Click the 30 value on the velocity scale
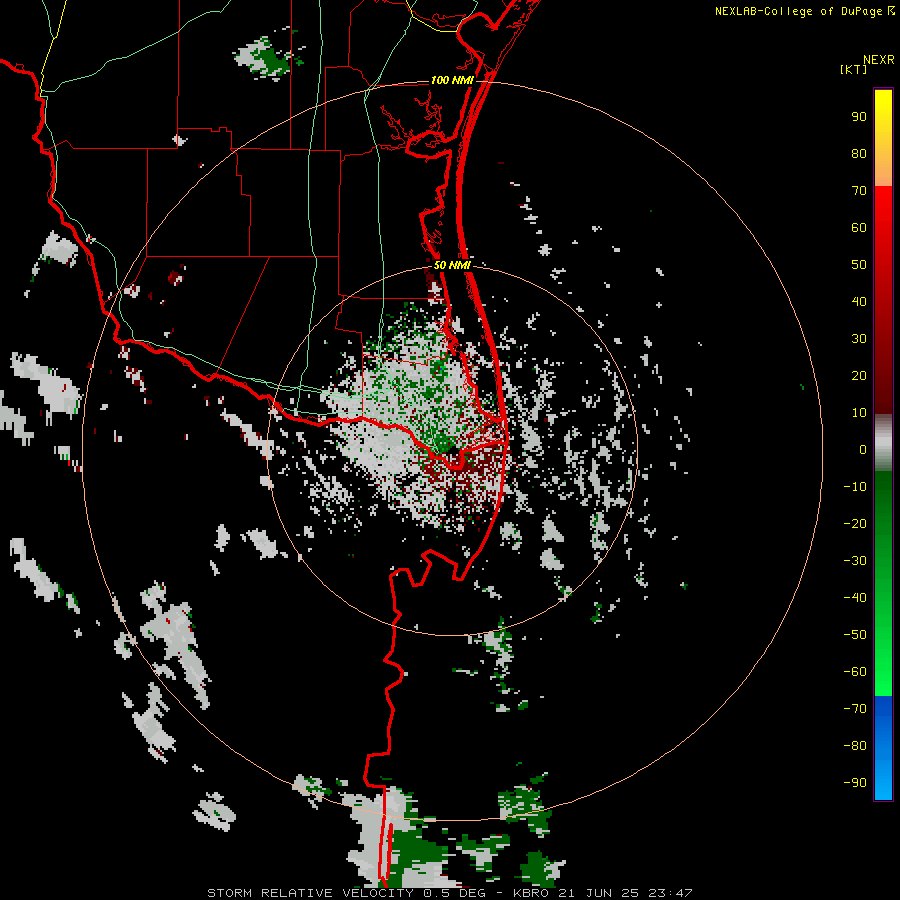The width and height of the screenshot is (900, 900). point(859,339)
